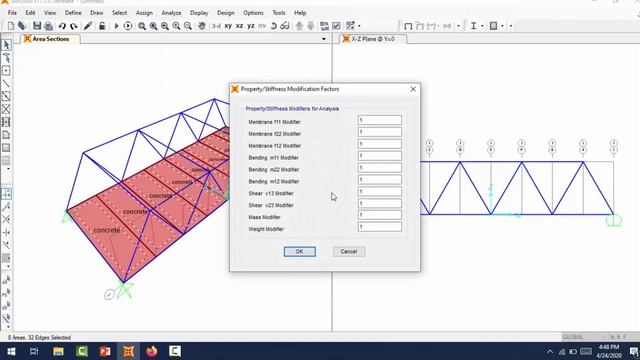
Task: Click the Print graphics toolbar icon
Action: coord(48,26)
